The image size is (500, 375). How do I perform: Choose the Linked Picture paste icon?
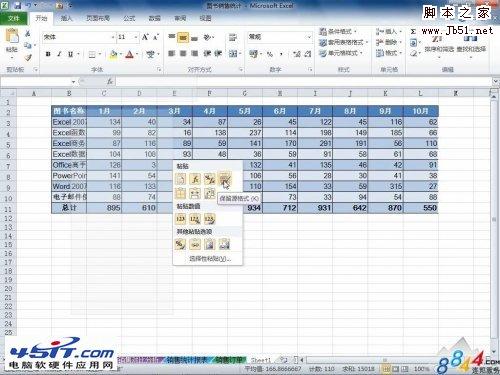(x=224, y=245)
